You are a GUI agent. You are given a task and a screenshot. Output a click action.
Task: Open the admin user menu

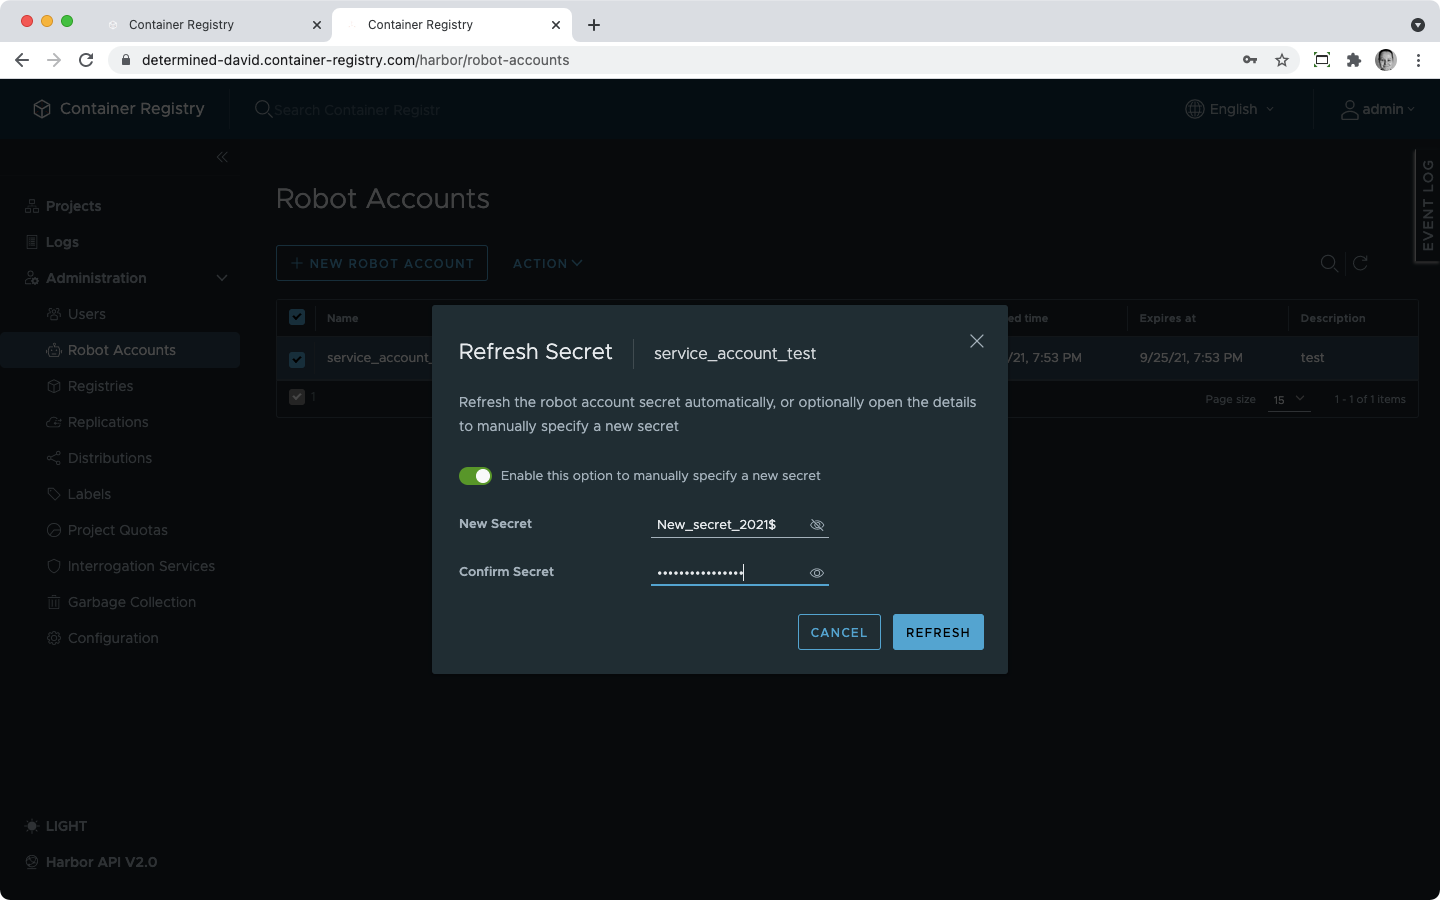pos(1378,109)
